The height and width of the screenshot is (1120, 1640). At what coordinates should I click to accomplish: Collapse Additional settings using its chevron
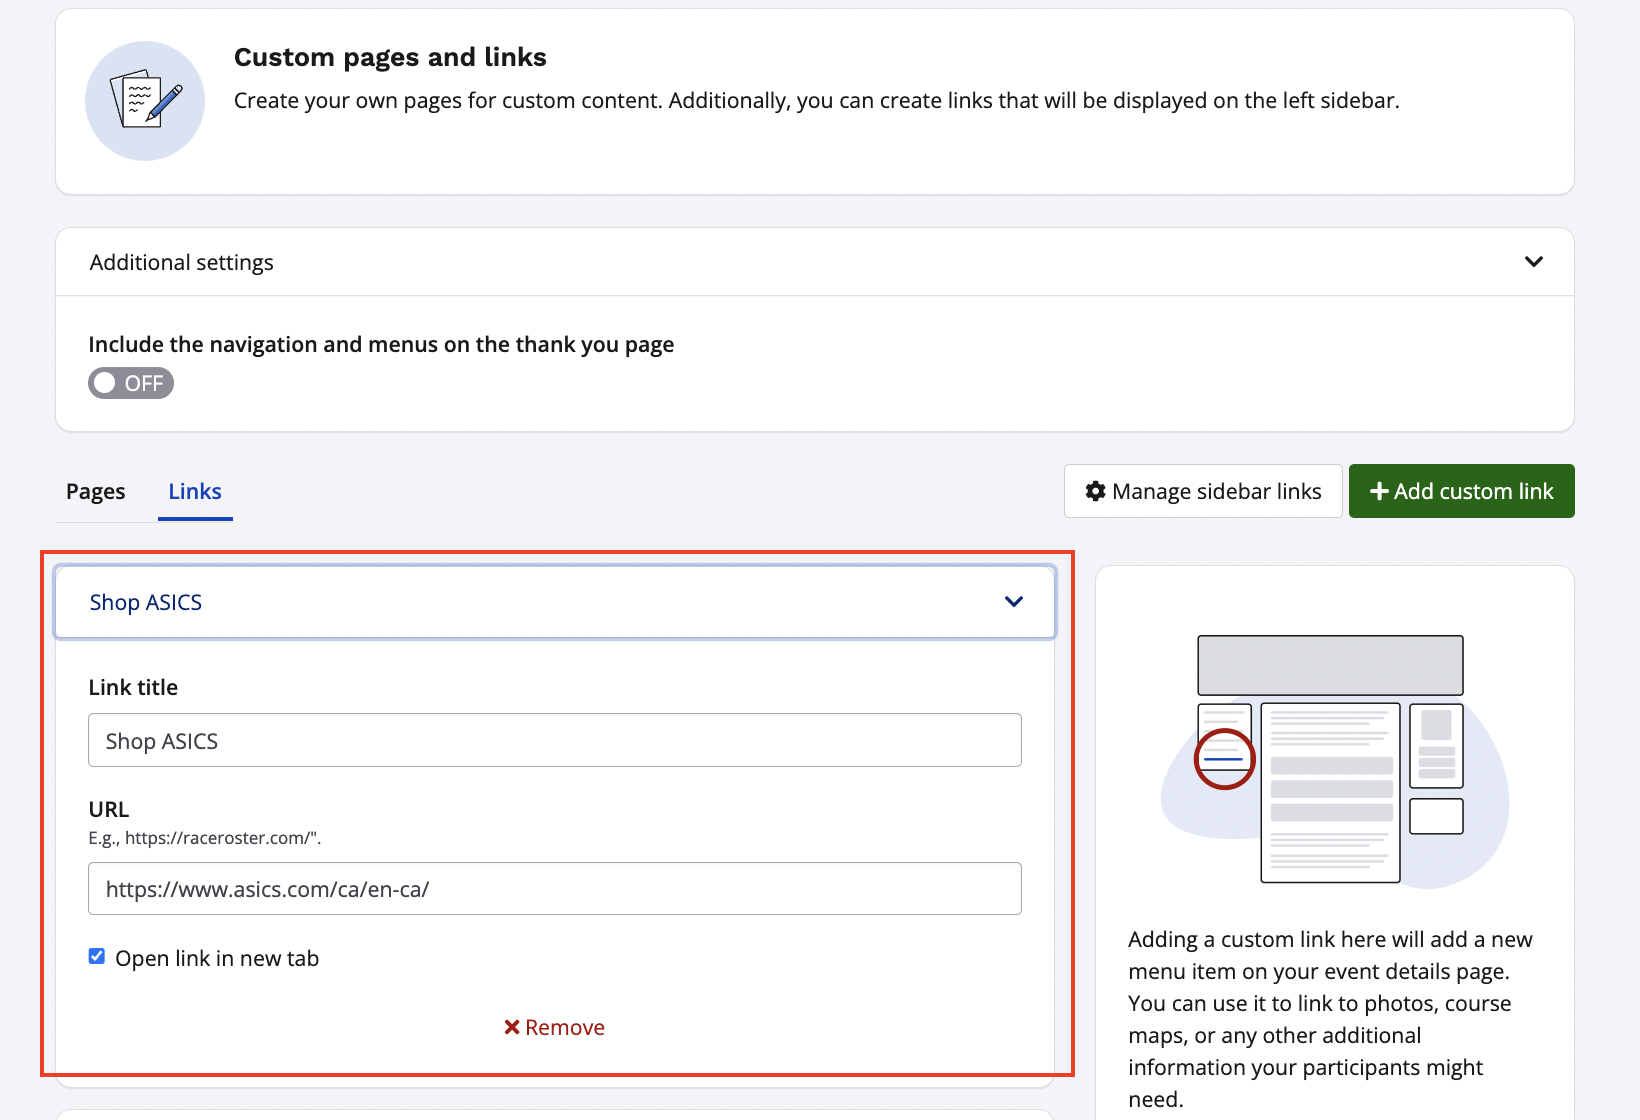(1533, 262)
